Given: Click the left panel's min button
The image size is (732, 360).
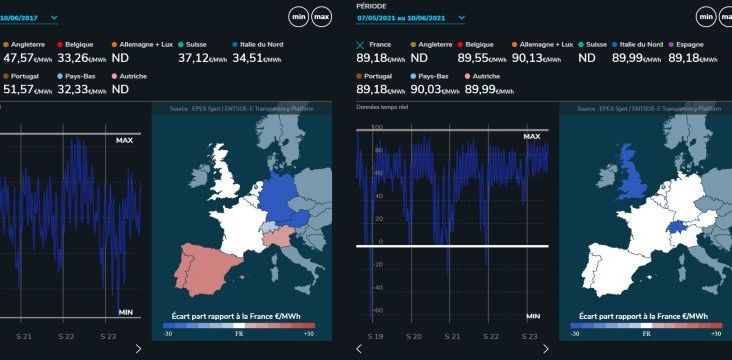Looking at the screenshot, I should point(299,18).
